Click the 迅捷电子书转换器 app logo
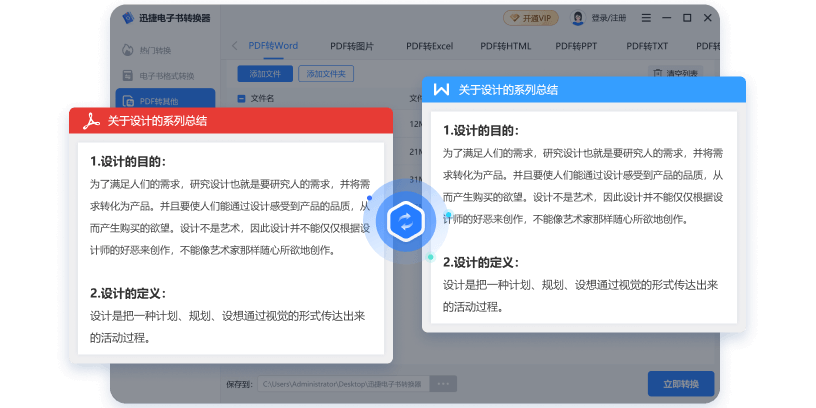 [x=127, y=18]
